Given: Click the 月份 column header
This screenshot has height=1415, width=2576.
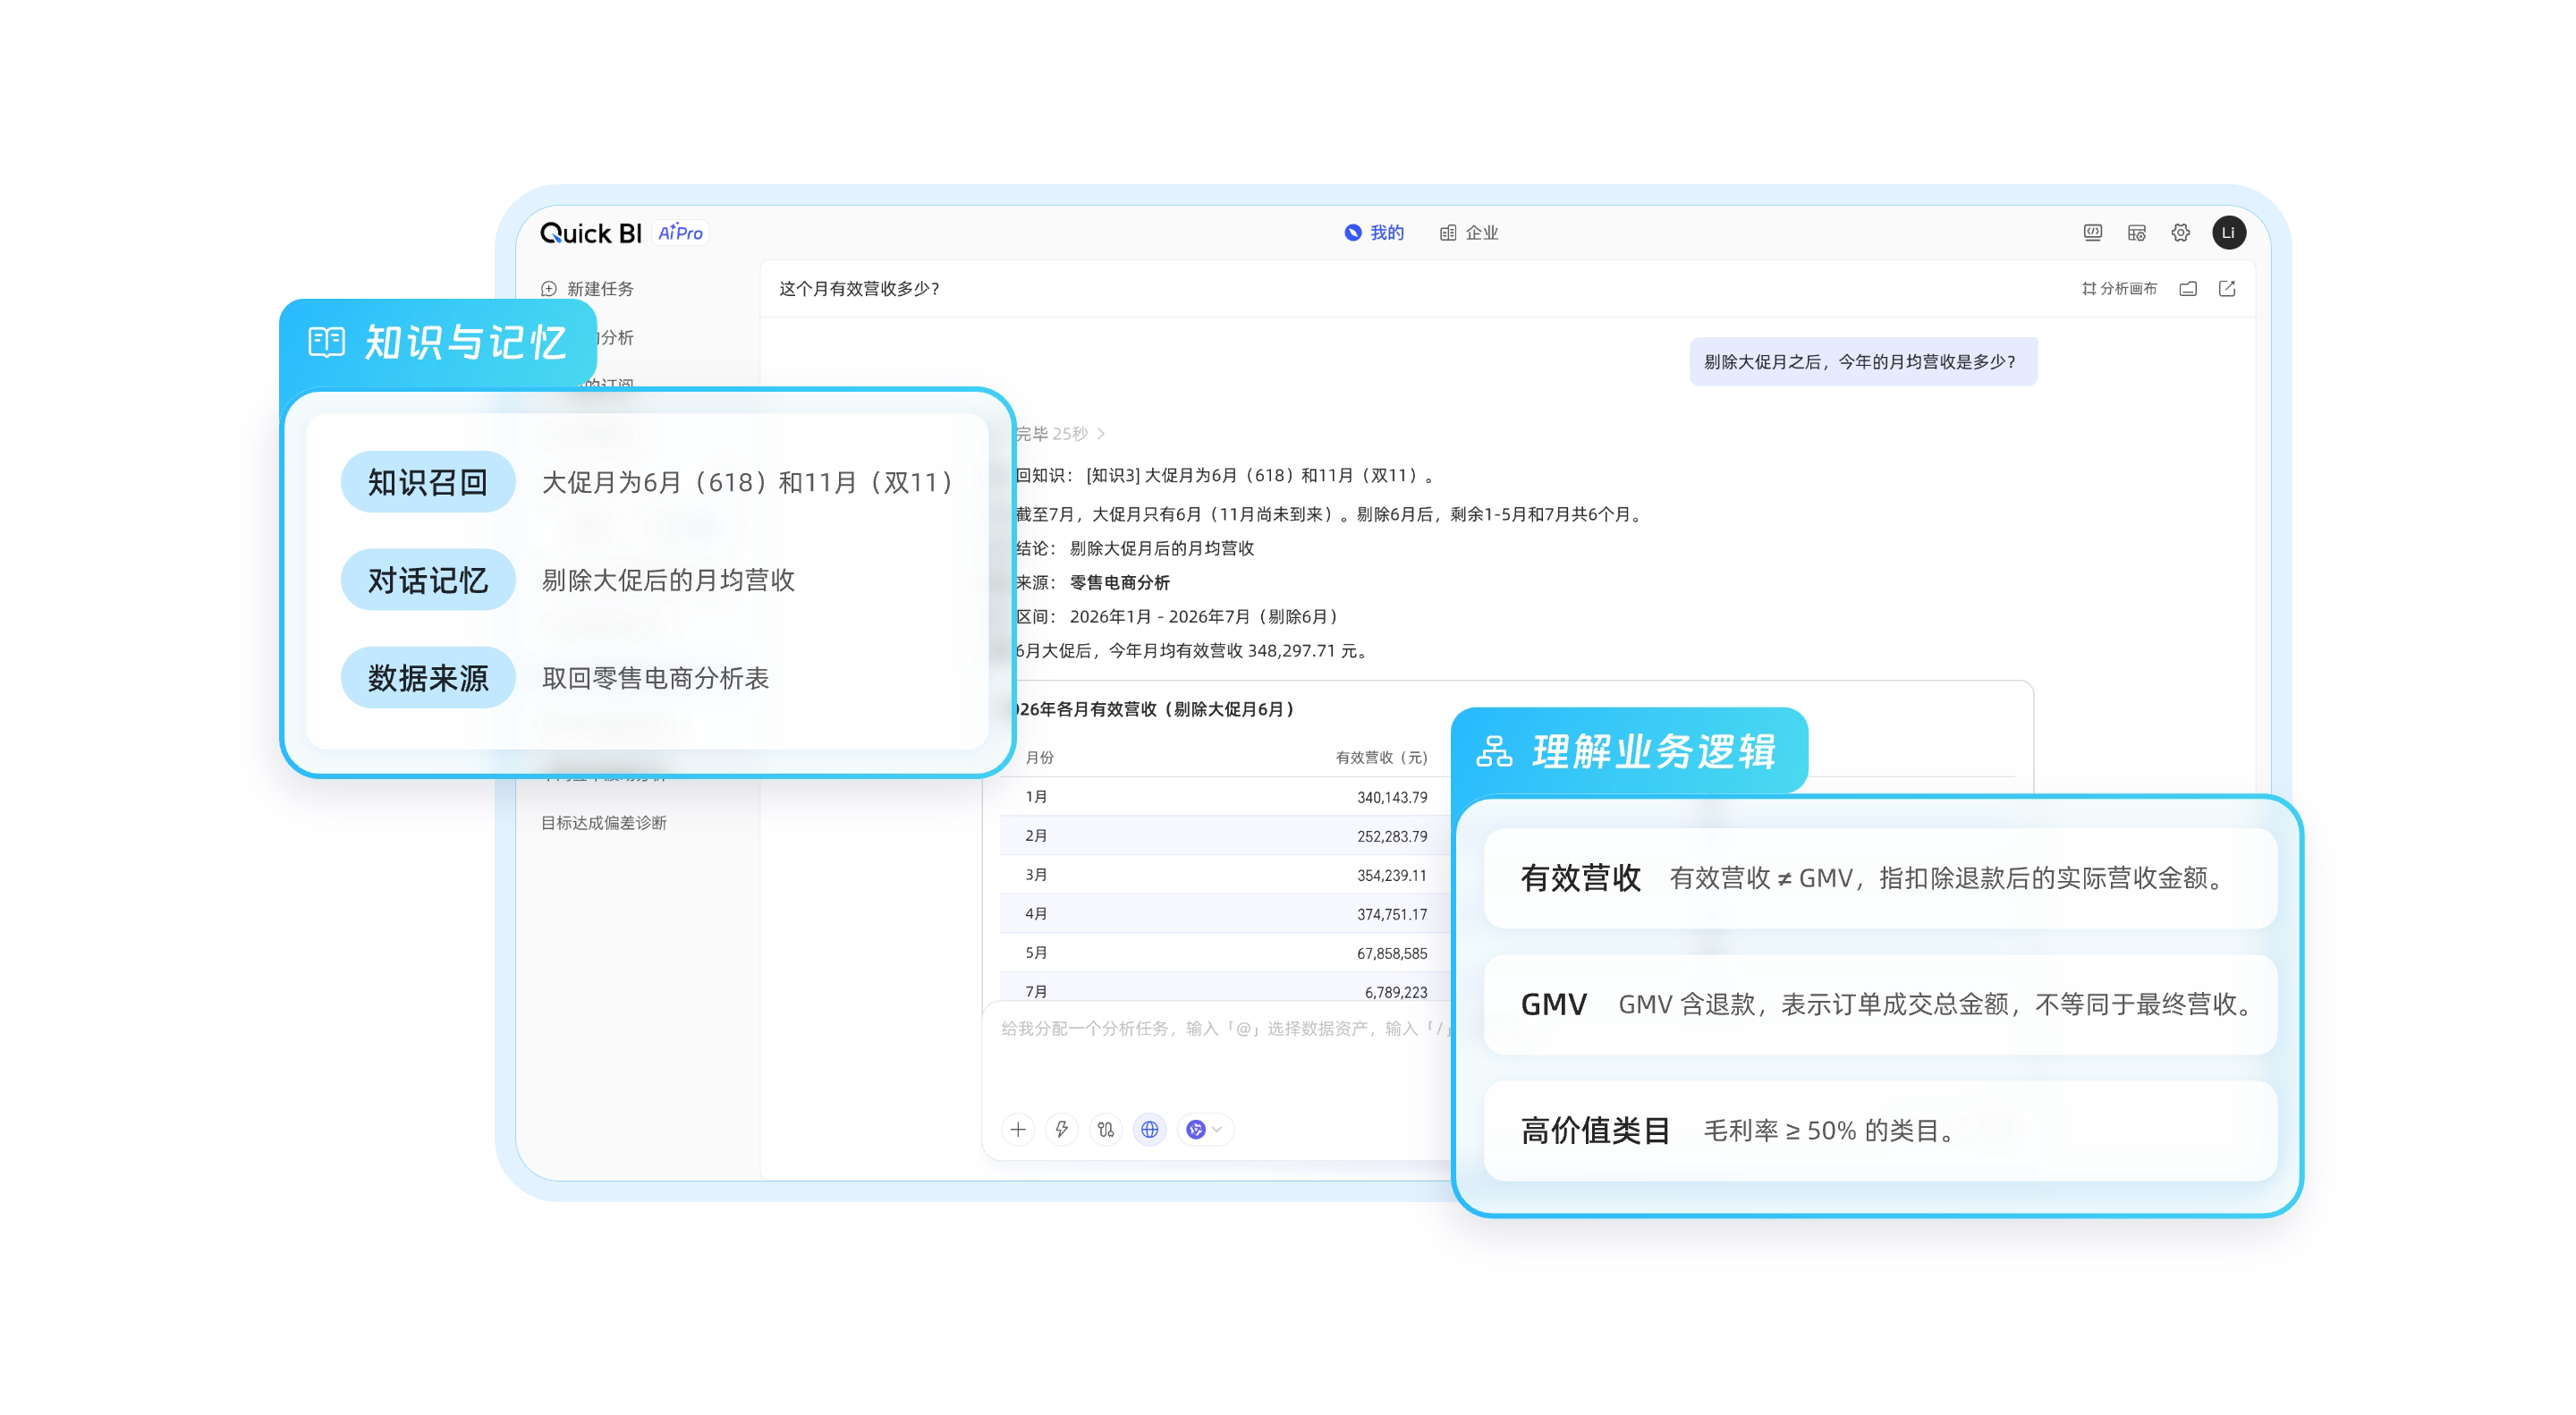Looking at the screenshot, I should click(1039, 758).
